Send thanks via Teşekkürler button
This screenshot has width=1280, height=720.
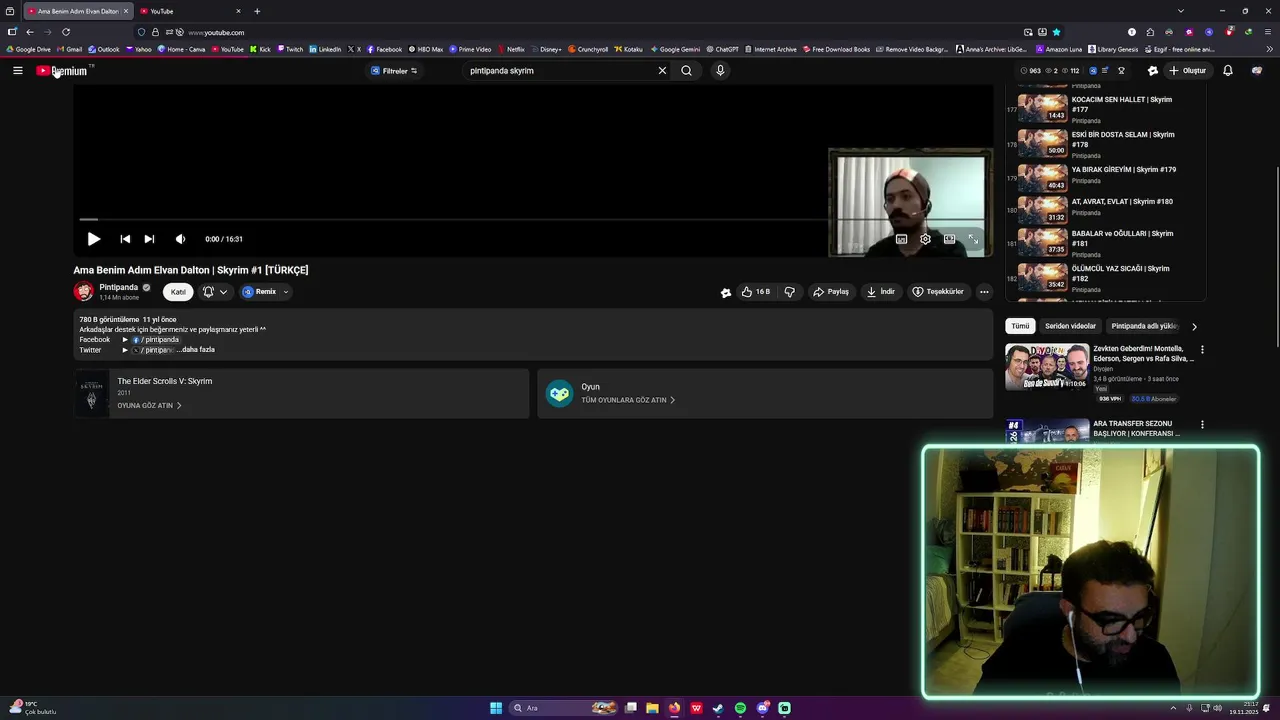pos(938,292)
